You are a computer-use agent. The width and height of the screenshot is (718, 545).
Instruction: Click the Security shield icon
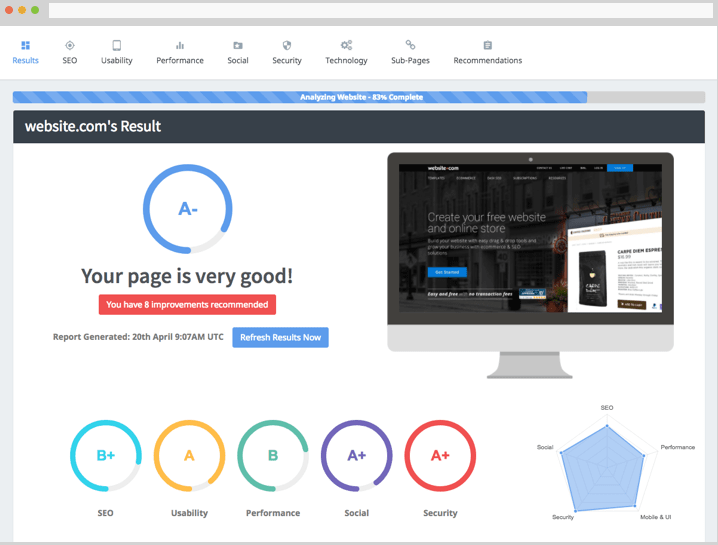(287, 45)
